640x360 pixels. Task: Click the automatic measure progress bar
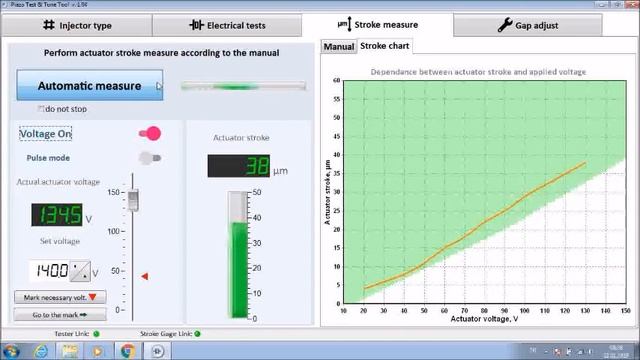pos(244,86)
